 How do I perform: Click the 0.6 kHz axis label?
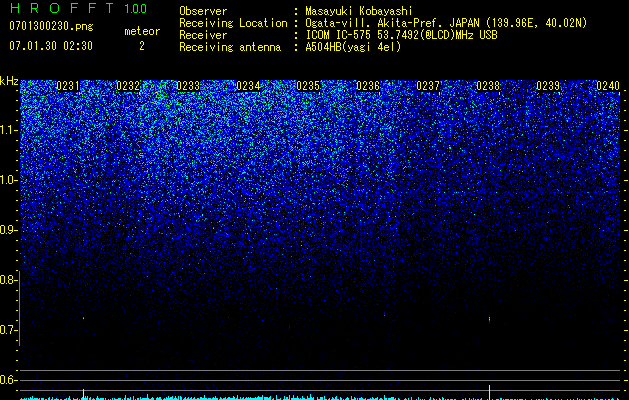pyautogui.click(x=8, y=380)
